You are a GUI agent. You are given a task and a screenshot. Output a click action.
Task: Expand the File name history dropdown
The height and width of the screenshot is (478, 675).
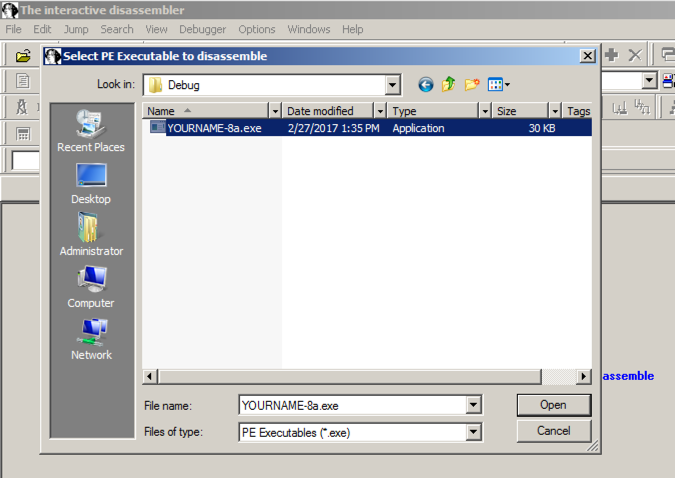coord(473,405)
